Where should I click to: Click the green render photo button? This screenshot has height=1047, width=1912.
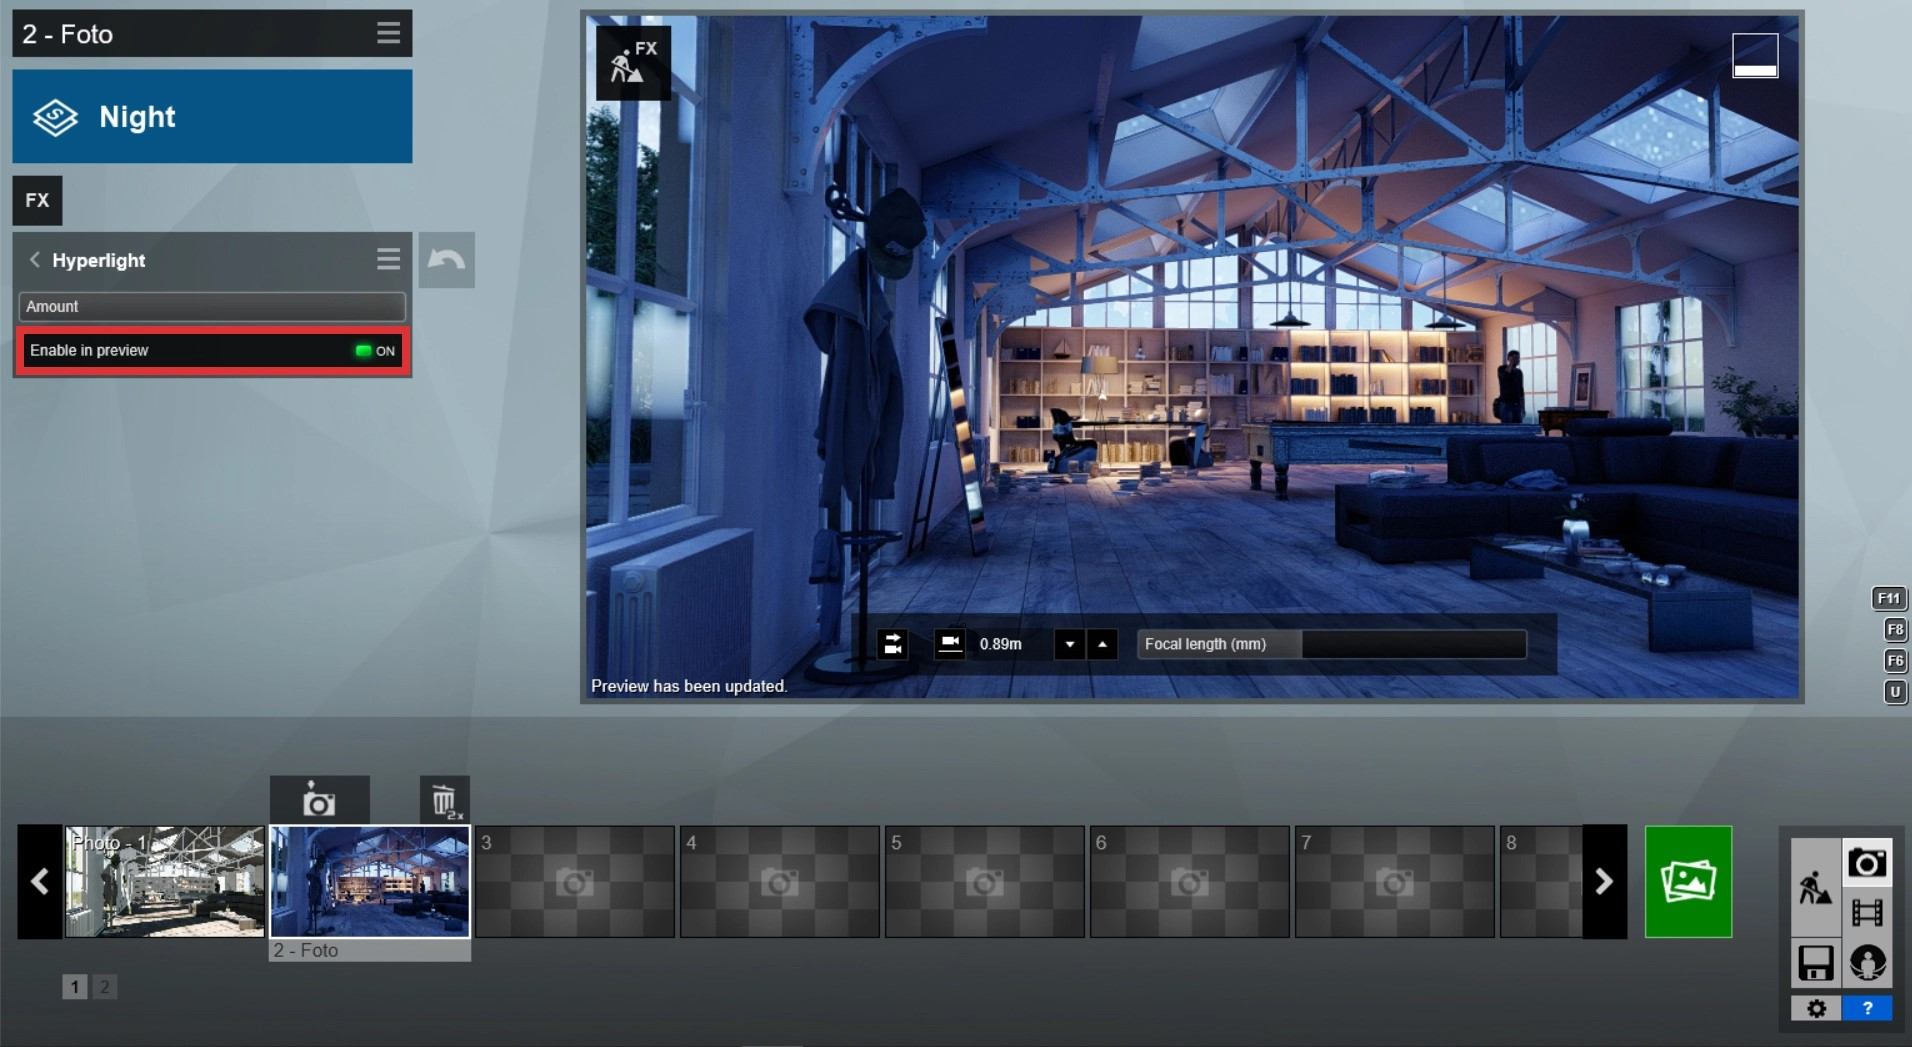(1687, 881)
